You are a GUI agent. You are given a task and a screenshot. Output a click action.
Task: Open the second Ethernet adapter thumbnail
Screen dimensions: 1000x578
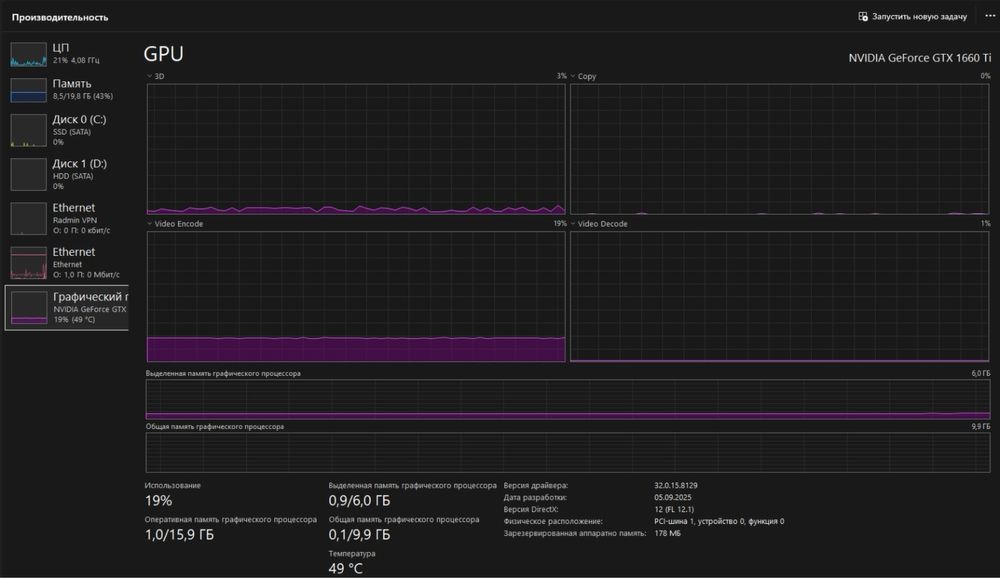click(x=29, y=262)
